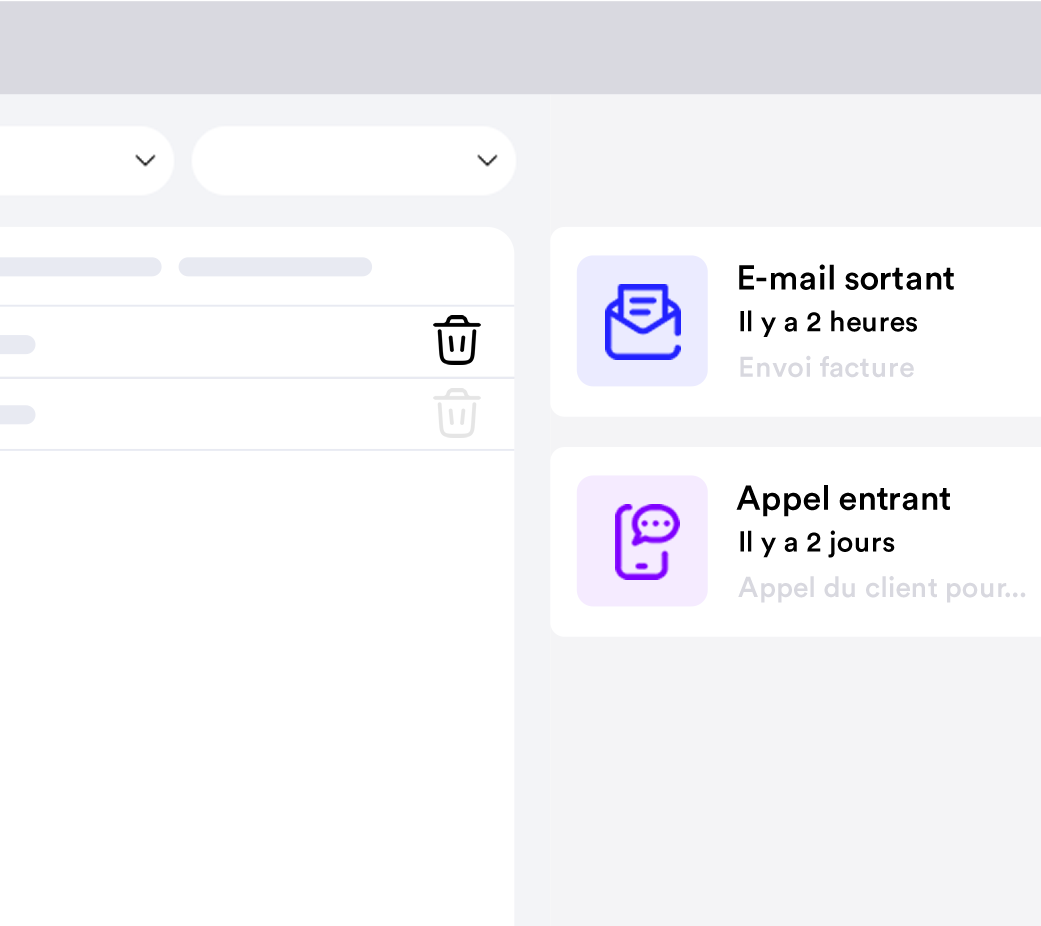Open the right dropdown via its chevron arrow
This screenshot has height=926, width=1041.
pyautogui.click(x=487, y=160)
